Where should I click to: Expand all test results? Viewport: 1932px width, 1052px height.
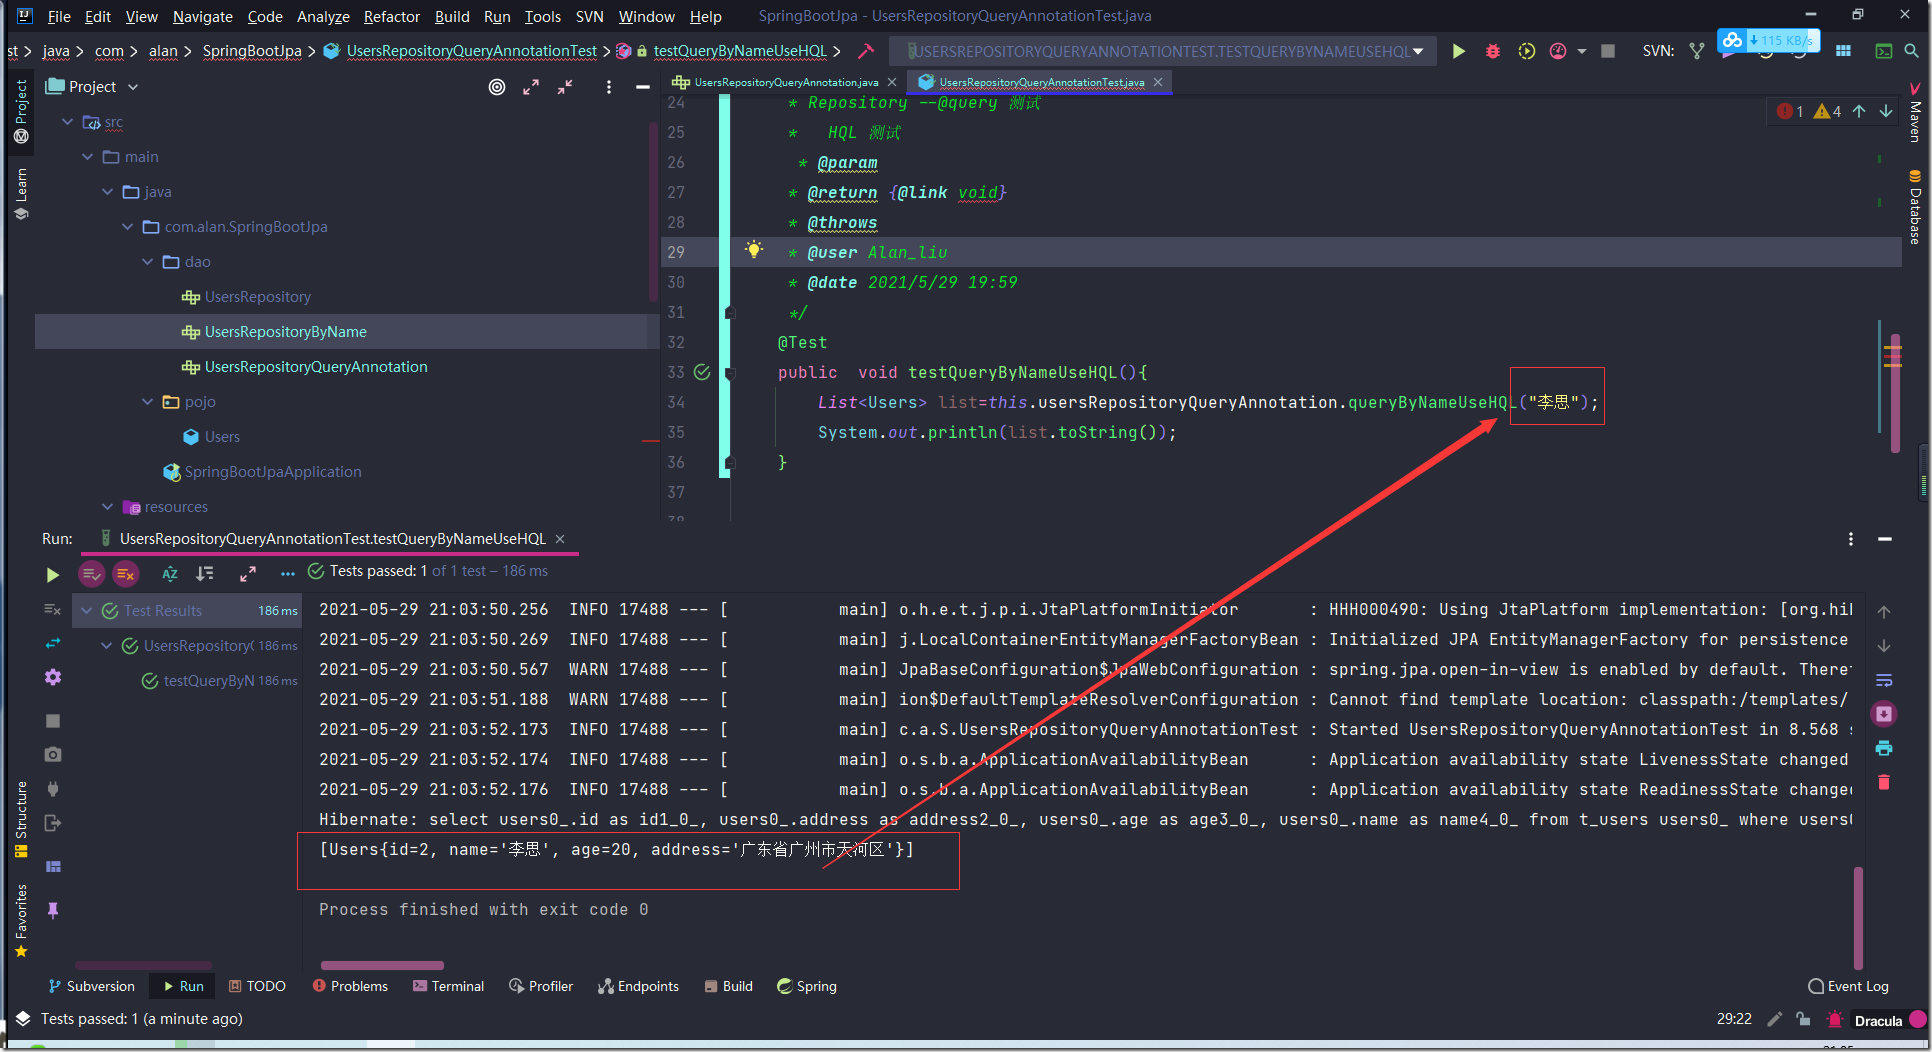point(247,574)
